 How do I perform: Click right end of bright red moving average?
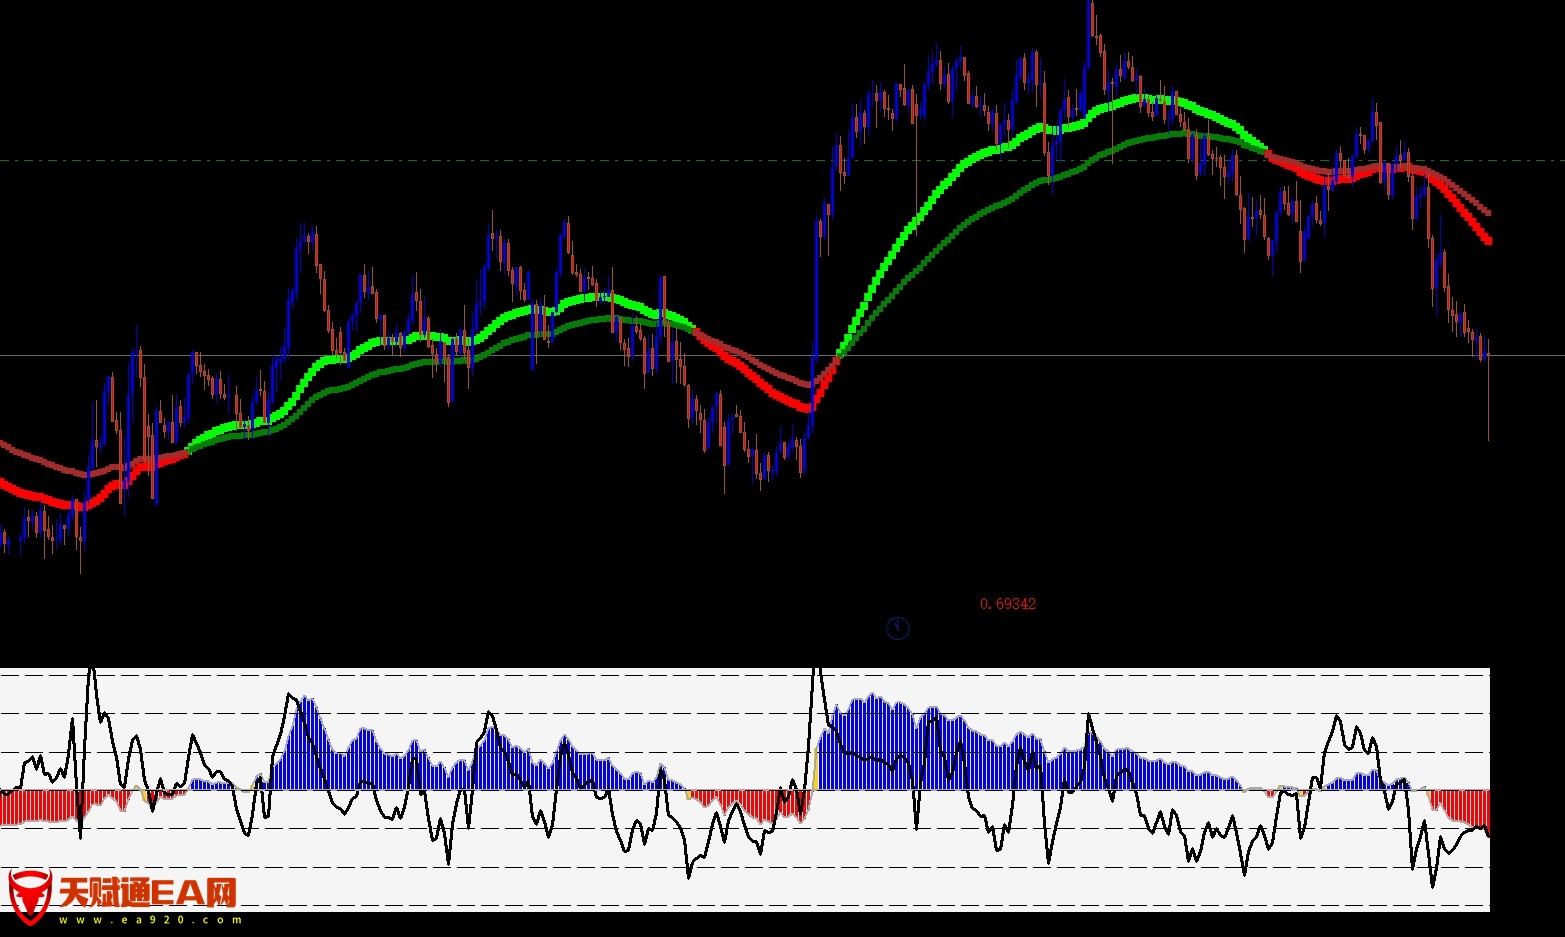point(1487,240)
